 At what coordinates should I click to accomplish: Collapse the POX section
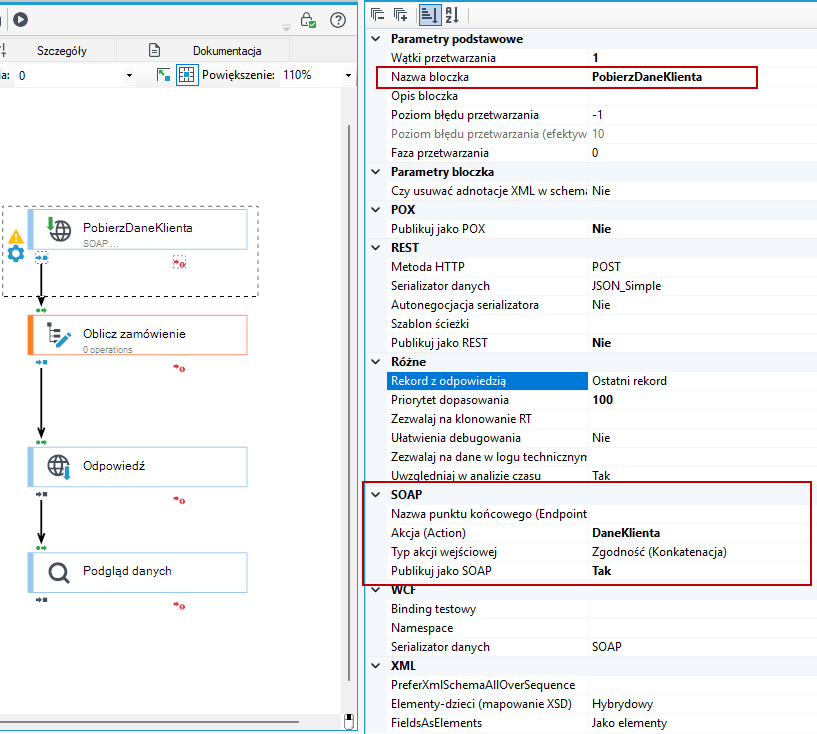pos(376,209)
